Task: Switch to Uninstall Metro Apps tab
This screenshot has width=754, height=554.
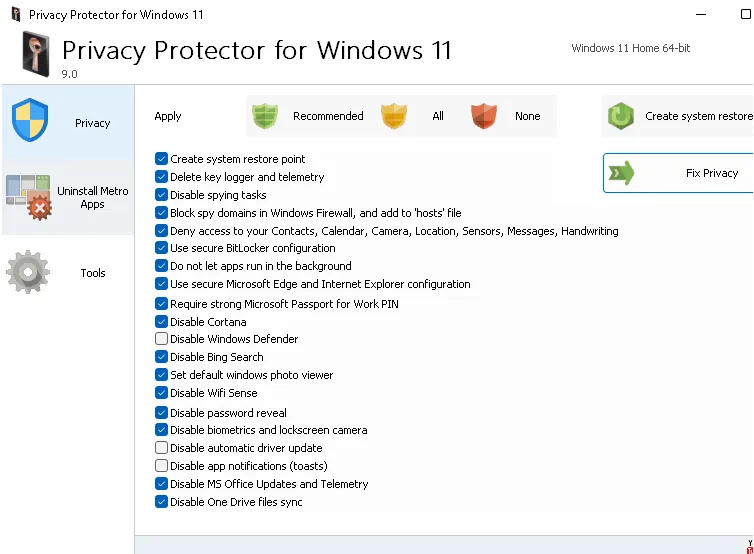Action: (92, 197)
